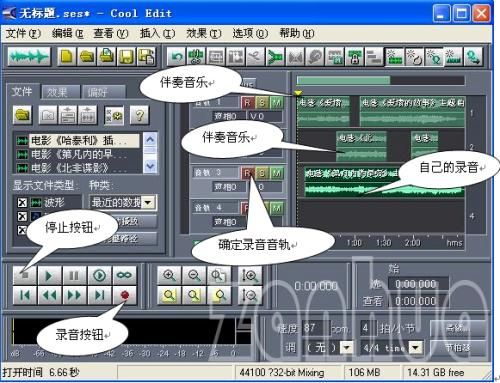
Task: Mute track 3 with its M button
Action: click(276, 173)
